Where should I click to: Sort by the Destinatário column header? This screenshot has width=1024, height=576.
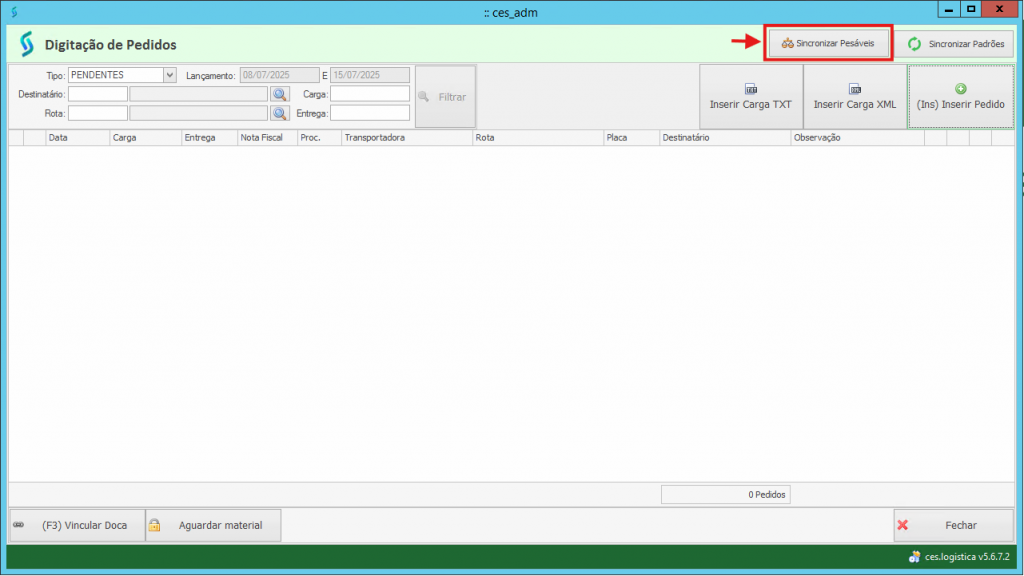tap(725, 138)
